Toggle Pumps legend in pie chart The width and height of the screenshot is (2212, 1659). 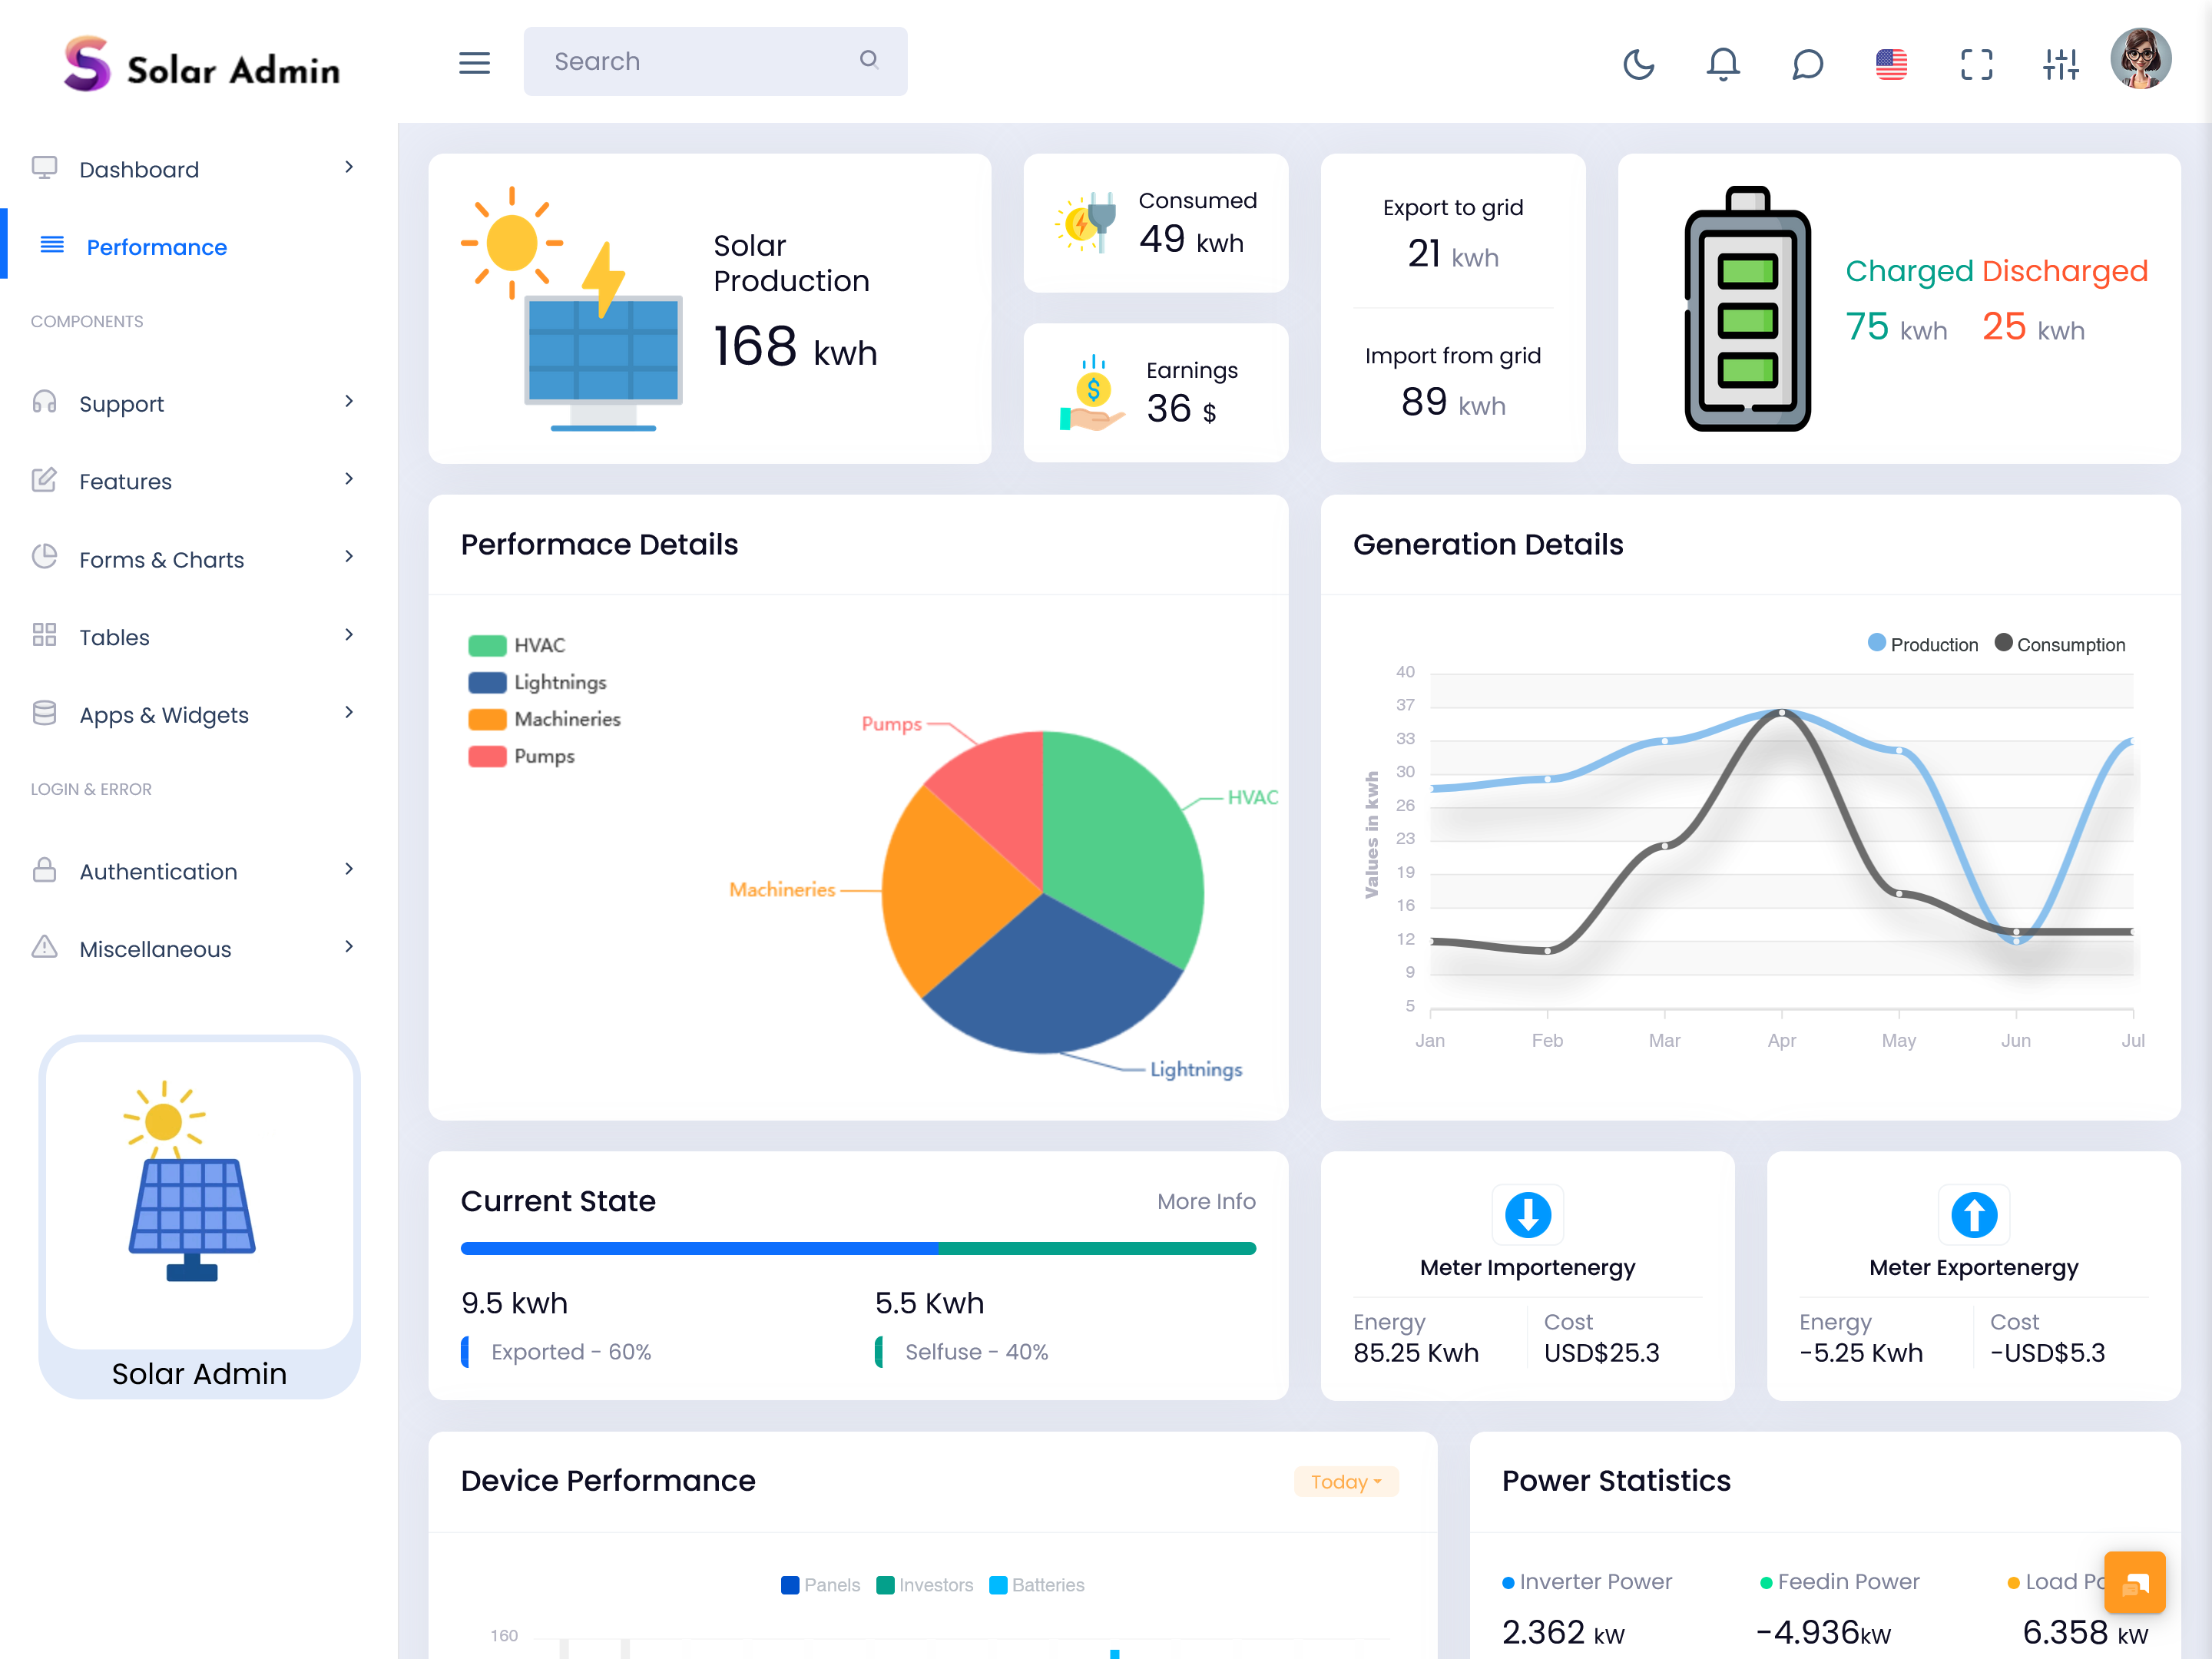(522, 756)
